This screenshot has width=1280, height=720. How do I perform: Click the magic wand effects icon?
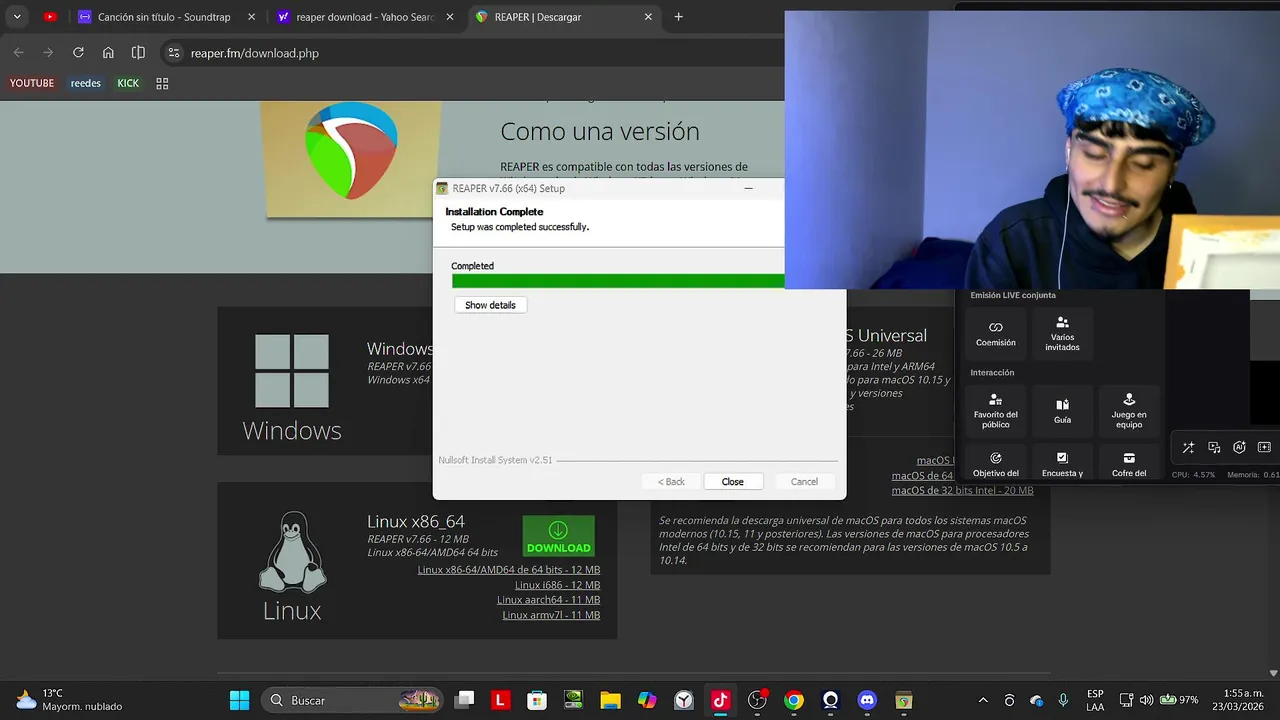click(1188, 448)
